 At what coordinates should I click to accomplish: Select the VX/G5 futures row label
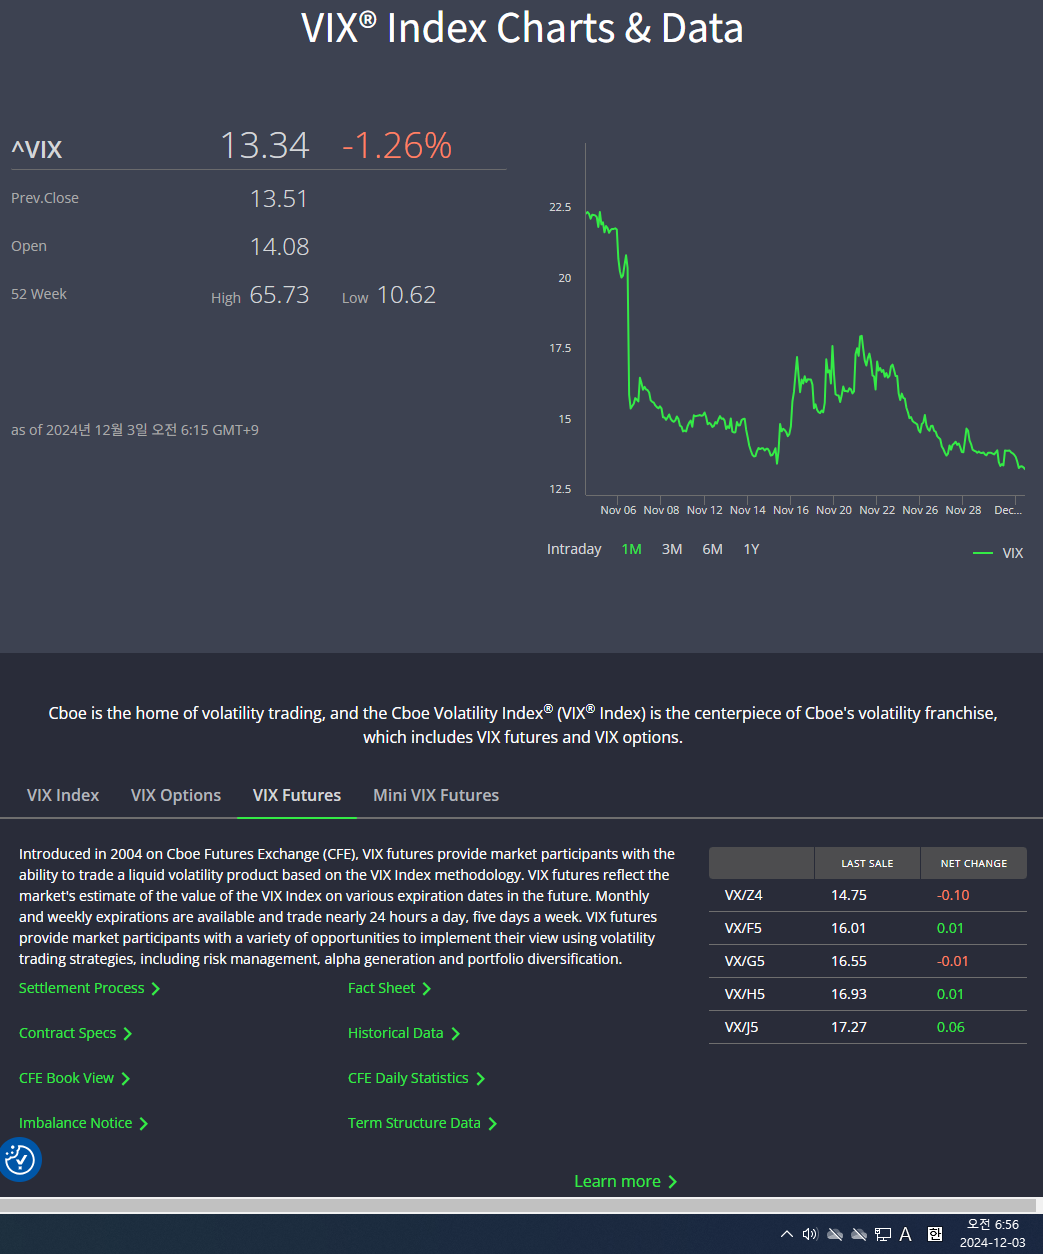point(744,961)
